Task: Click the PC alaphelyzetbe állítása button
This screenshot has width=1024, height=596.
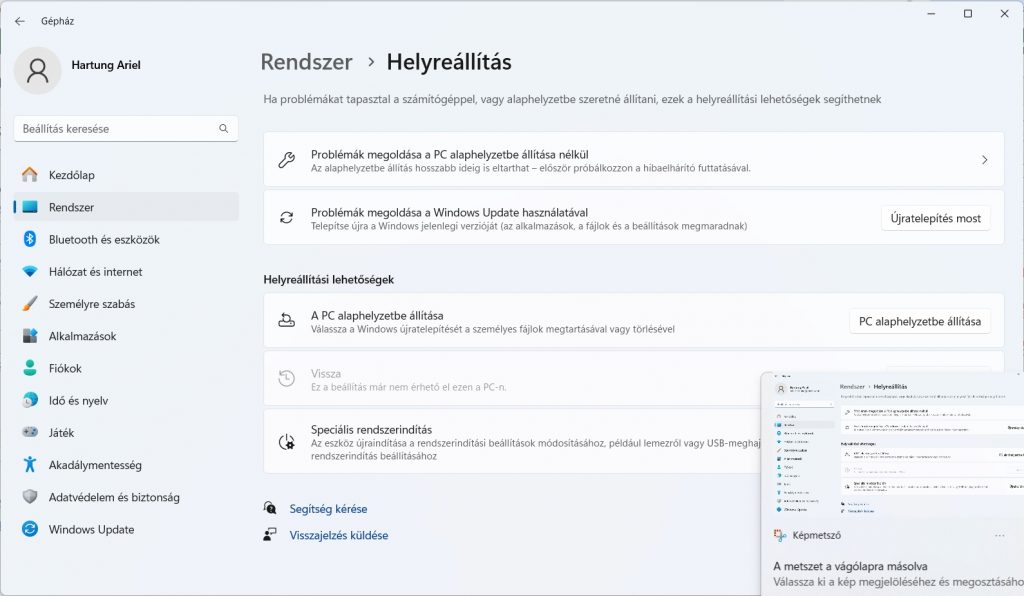Action: click(919, 322)
